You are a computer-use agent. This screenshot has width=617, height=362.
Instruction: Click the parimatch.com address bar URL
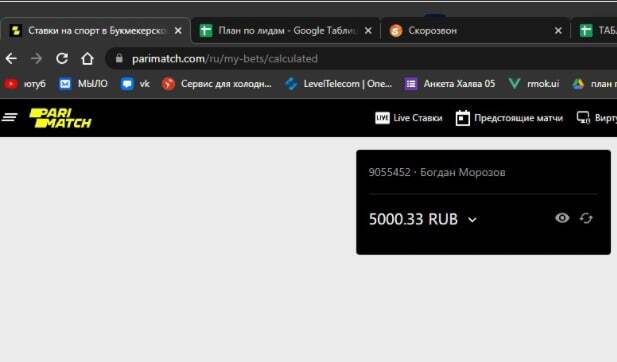(225, 59)
